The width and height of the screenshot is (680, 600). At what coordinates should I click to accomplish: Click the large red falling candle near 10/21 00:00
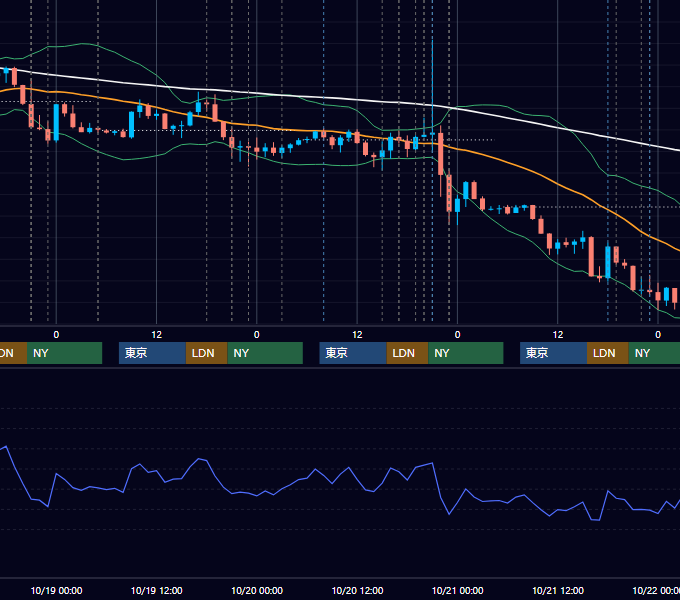pos(441,154)
